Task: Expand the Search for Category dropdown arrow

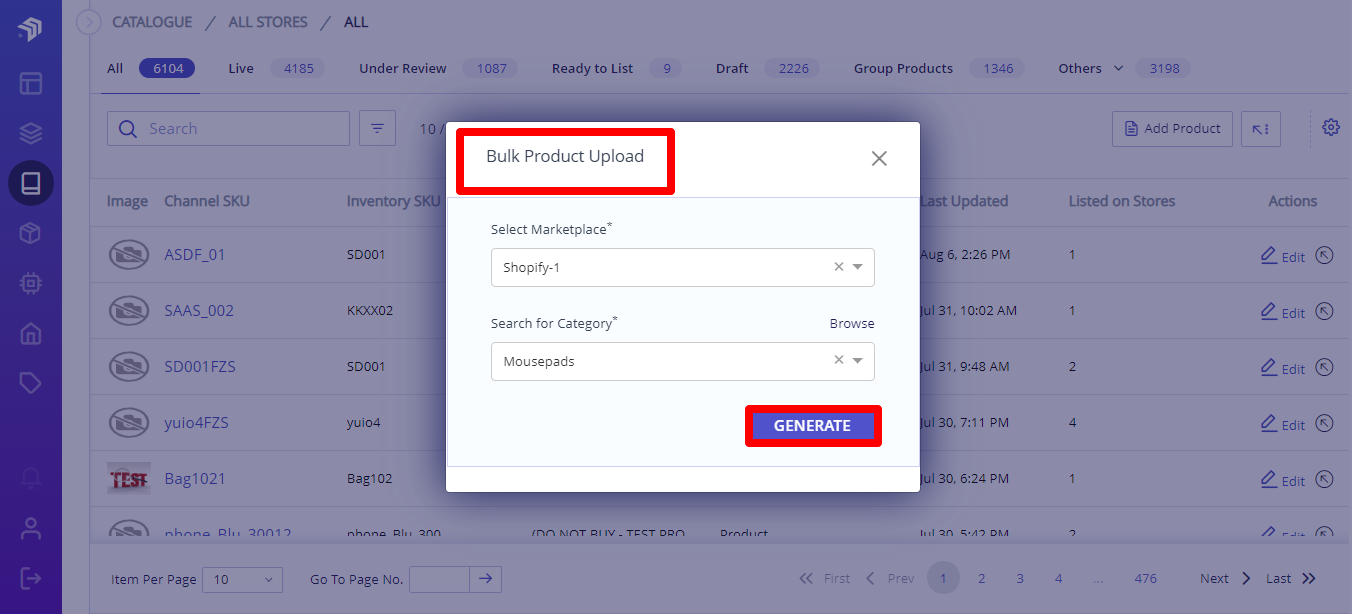Action: pyautogui.click(x=858, y=361)
